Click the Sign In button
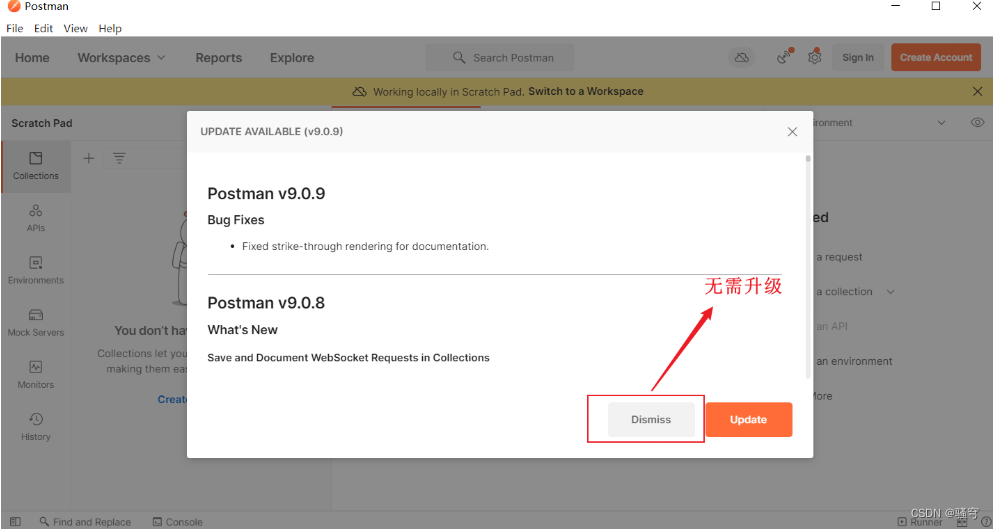The width and height of the screenshot is (995, 529). point(858,58)
